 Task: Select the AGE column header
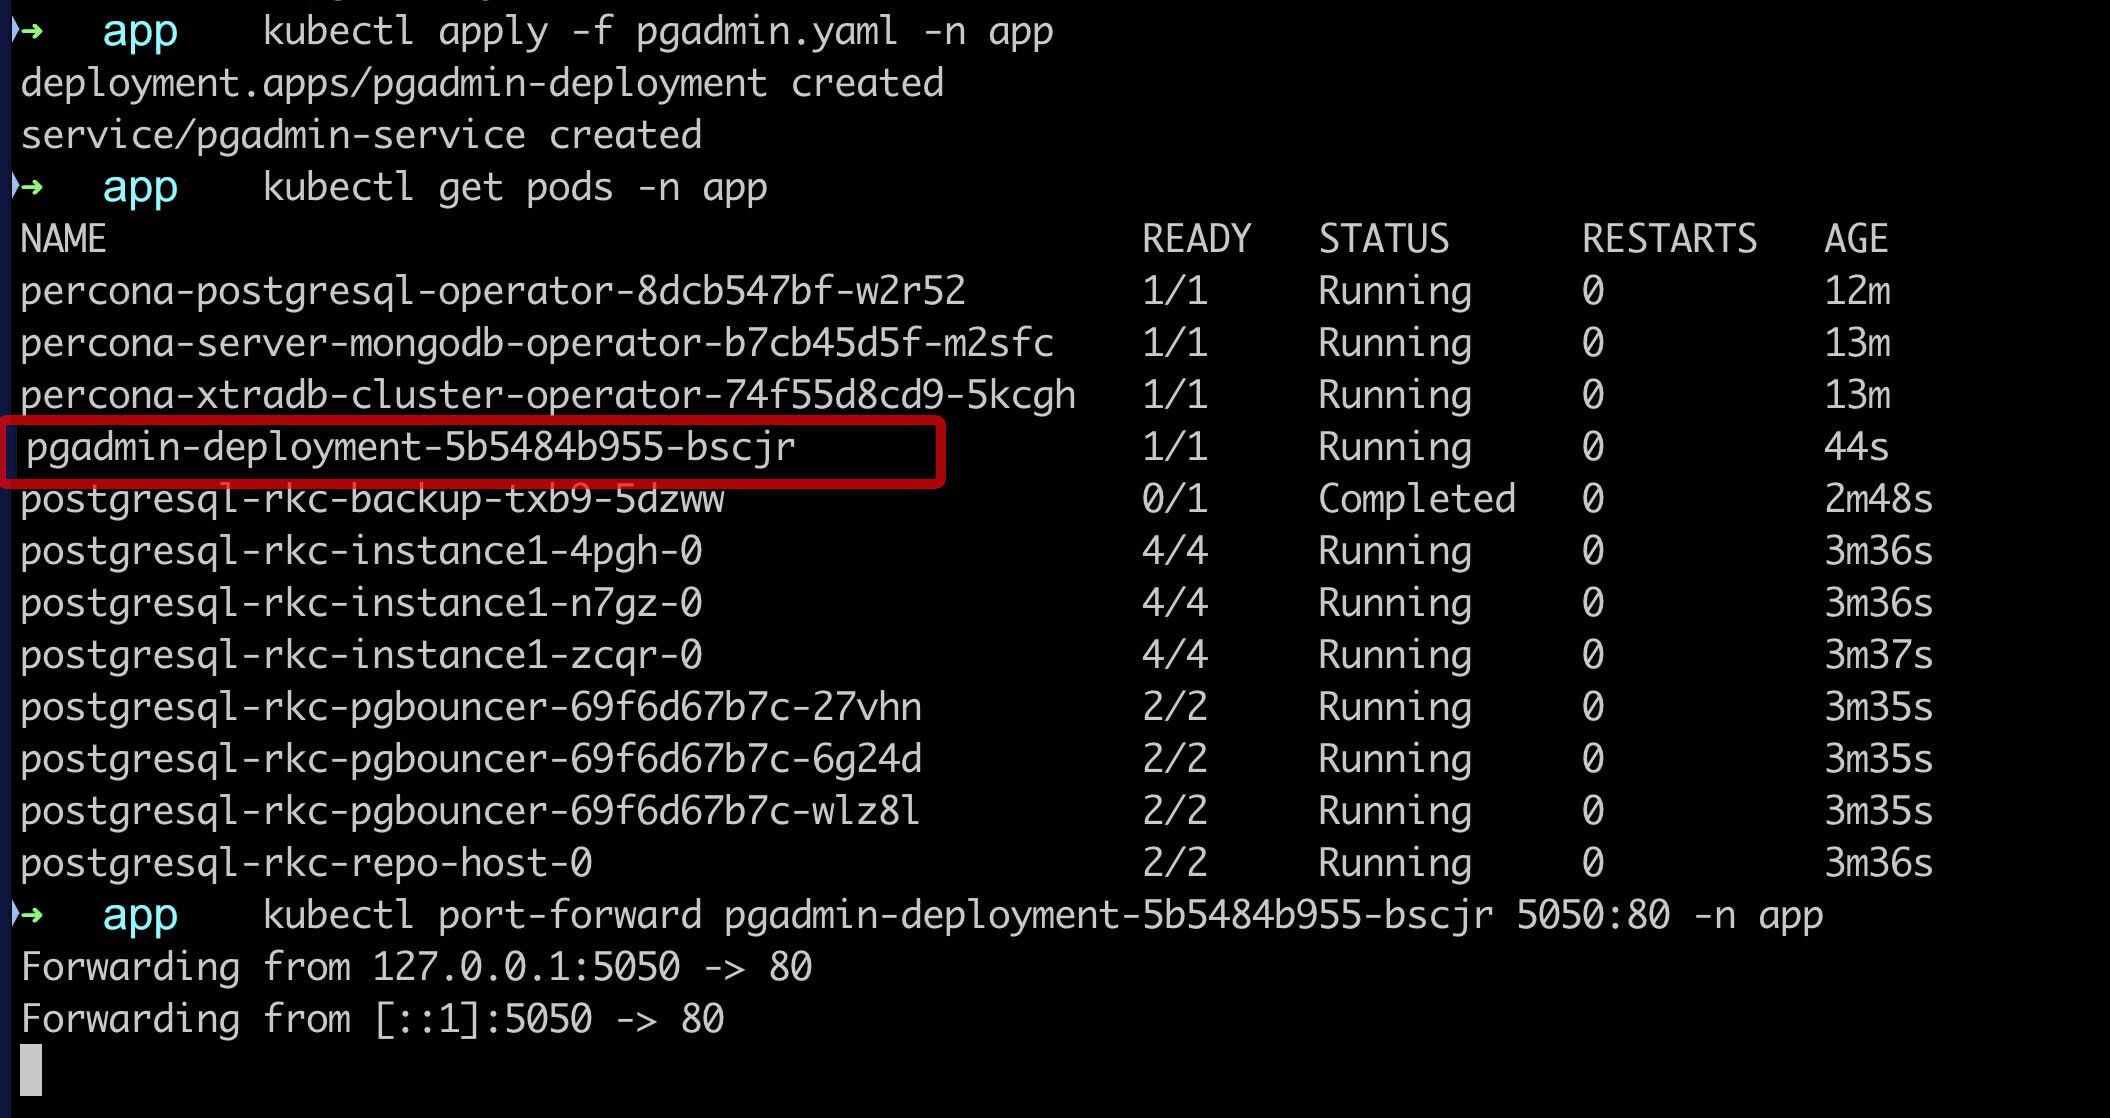coord(1855,238)
